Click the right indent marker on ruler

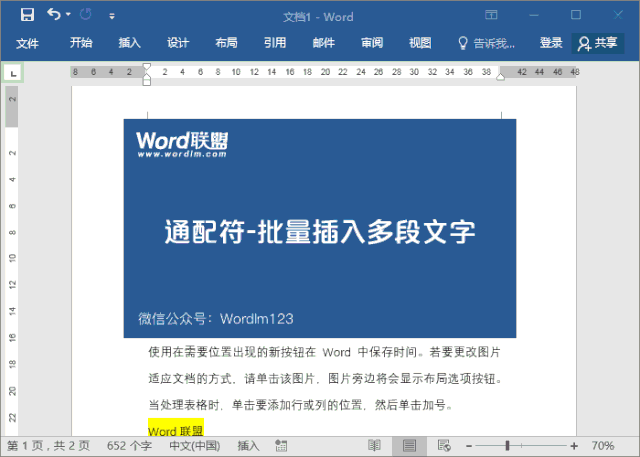(500, 77)
